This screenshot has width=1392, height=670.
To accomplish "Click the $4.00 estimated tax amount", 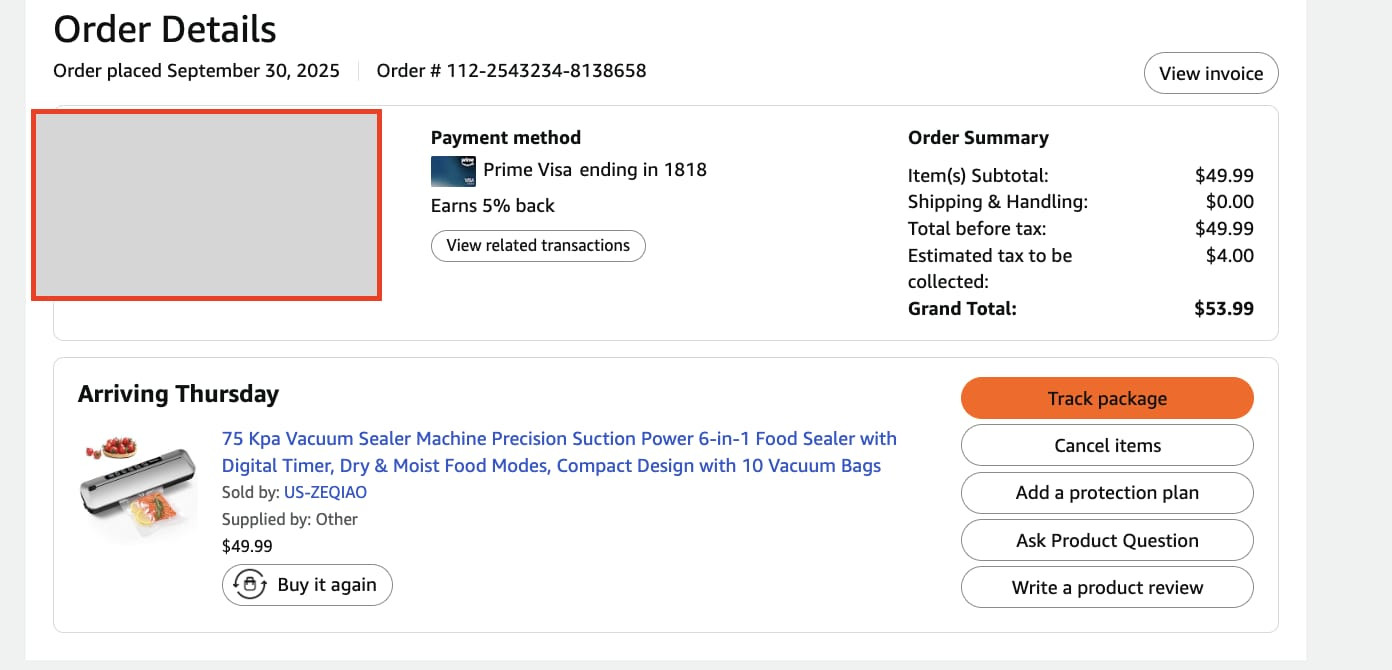I will point(1230,255).
